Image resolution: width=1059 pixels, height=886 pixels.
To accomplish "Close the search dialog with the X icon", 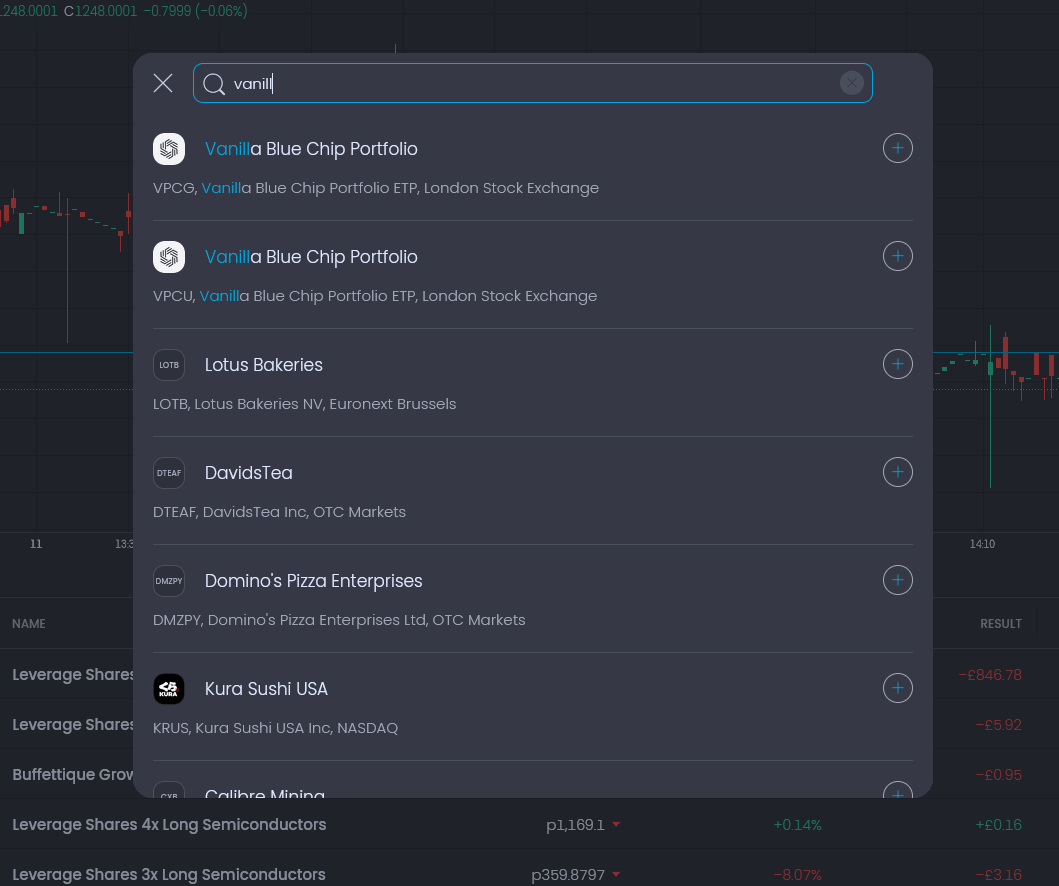I will coord(163,83).
